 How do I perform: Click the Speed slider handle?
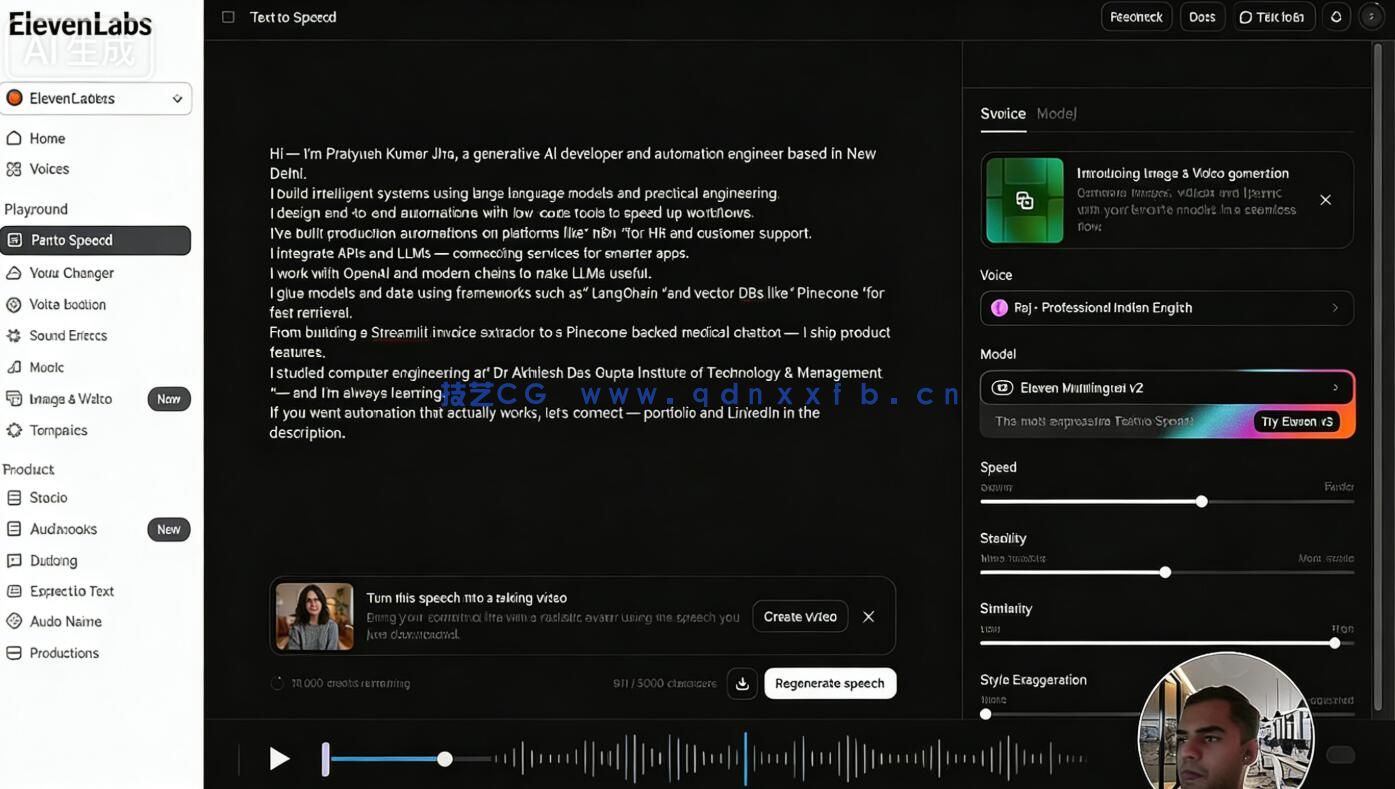tap(1202, 502)
